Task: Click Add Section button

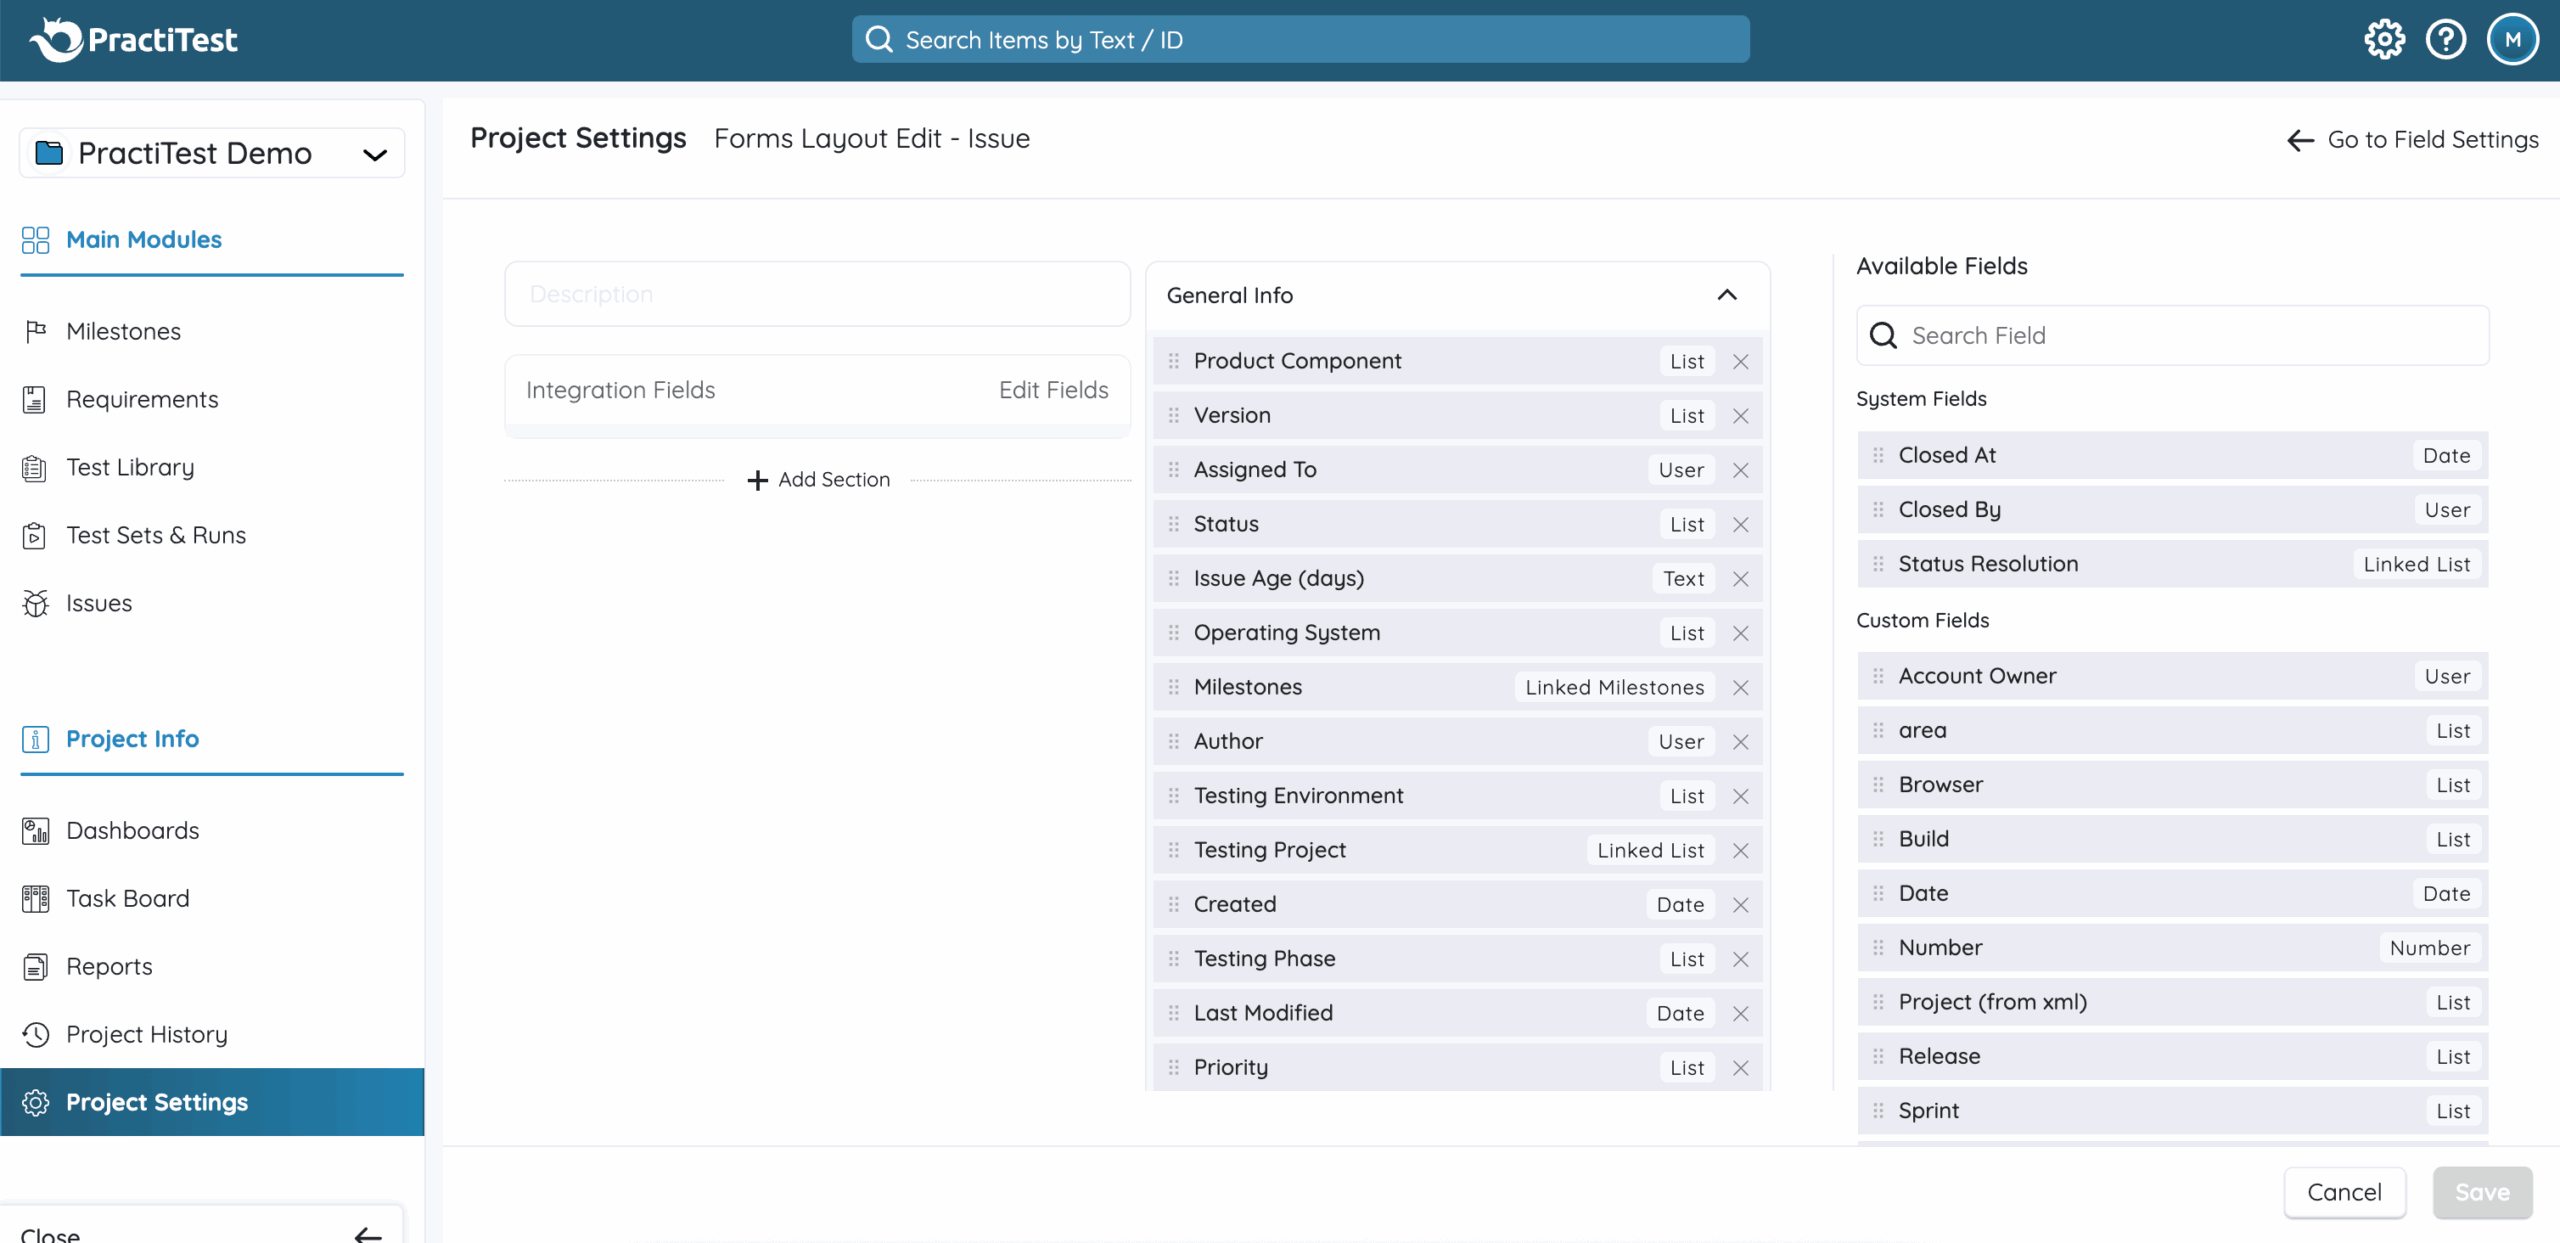Action: pos(818,480)
